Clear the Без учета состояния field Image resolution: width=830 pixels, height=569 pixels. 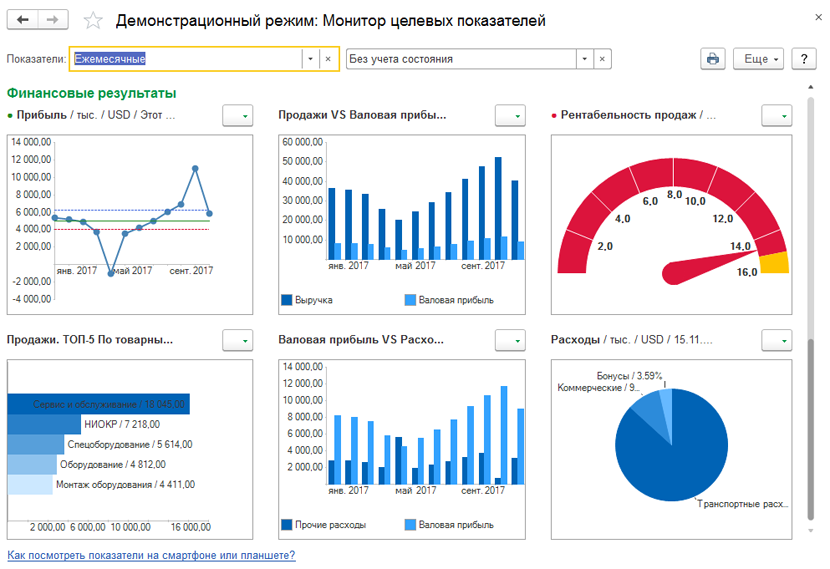click(x=602, y=59)
